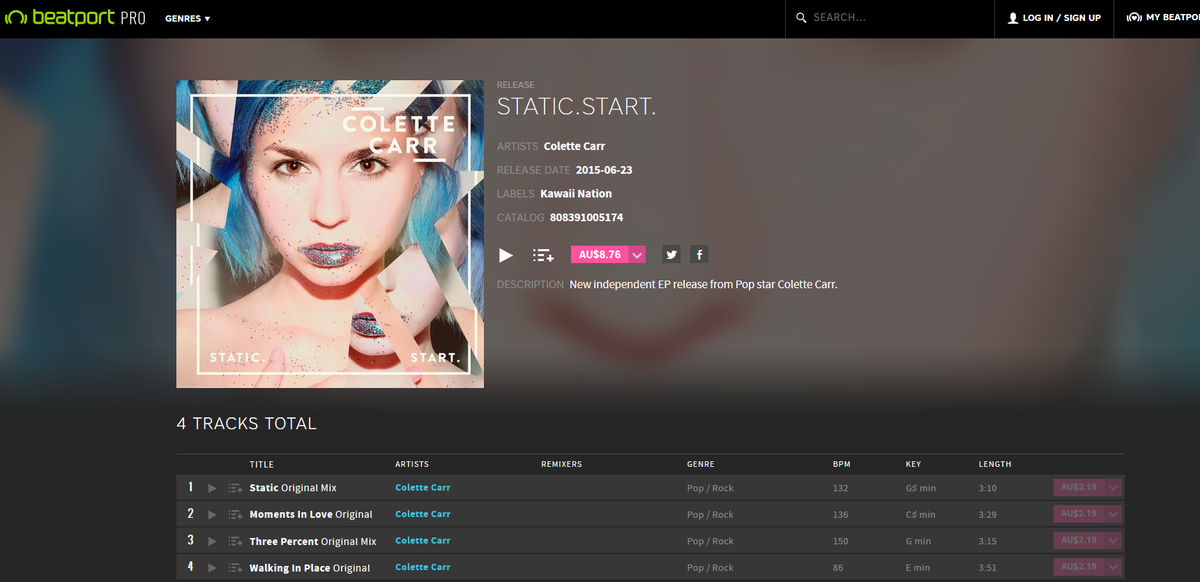Open the Genres menu
Viewport: 1200px width, 582px height.
(187, 18)
